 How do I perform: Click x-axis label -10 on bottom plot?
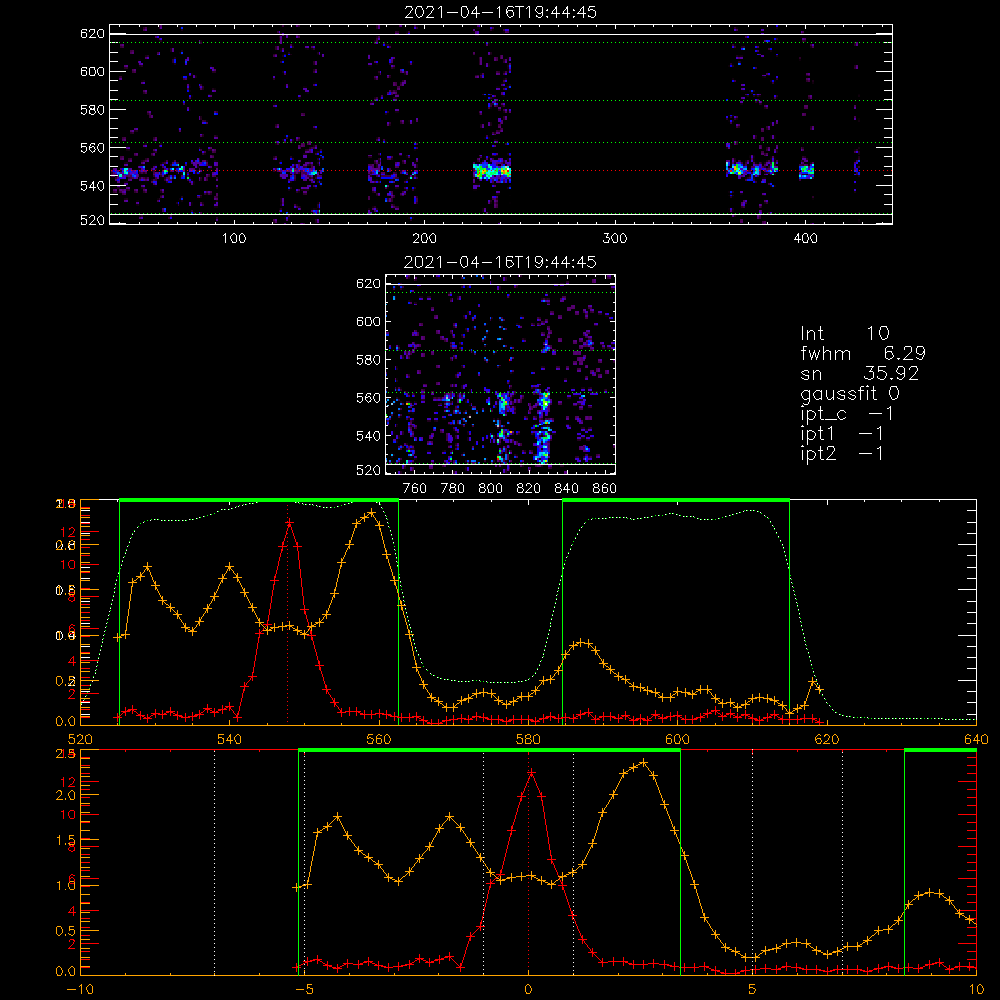pos(80,989)
